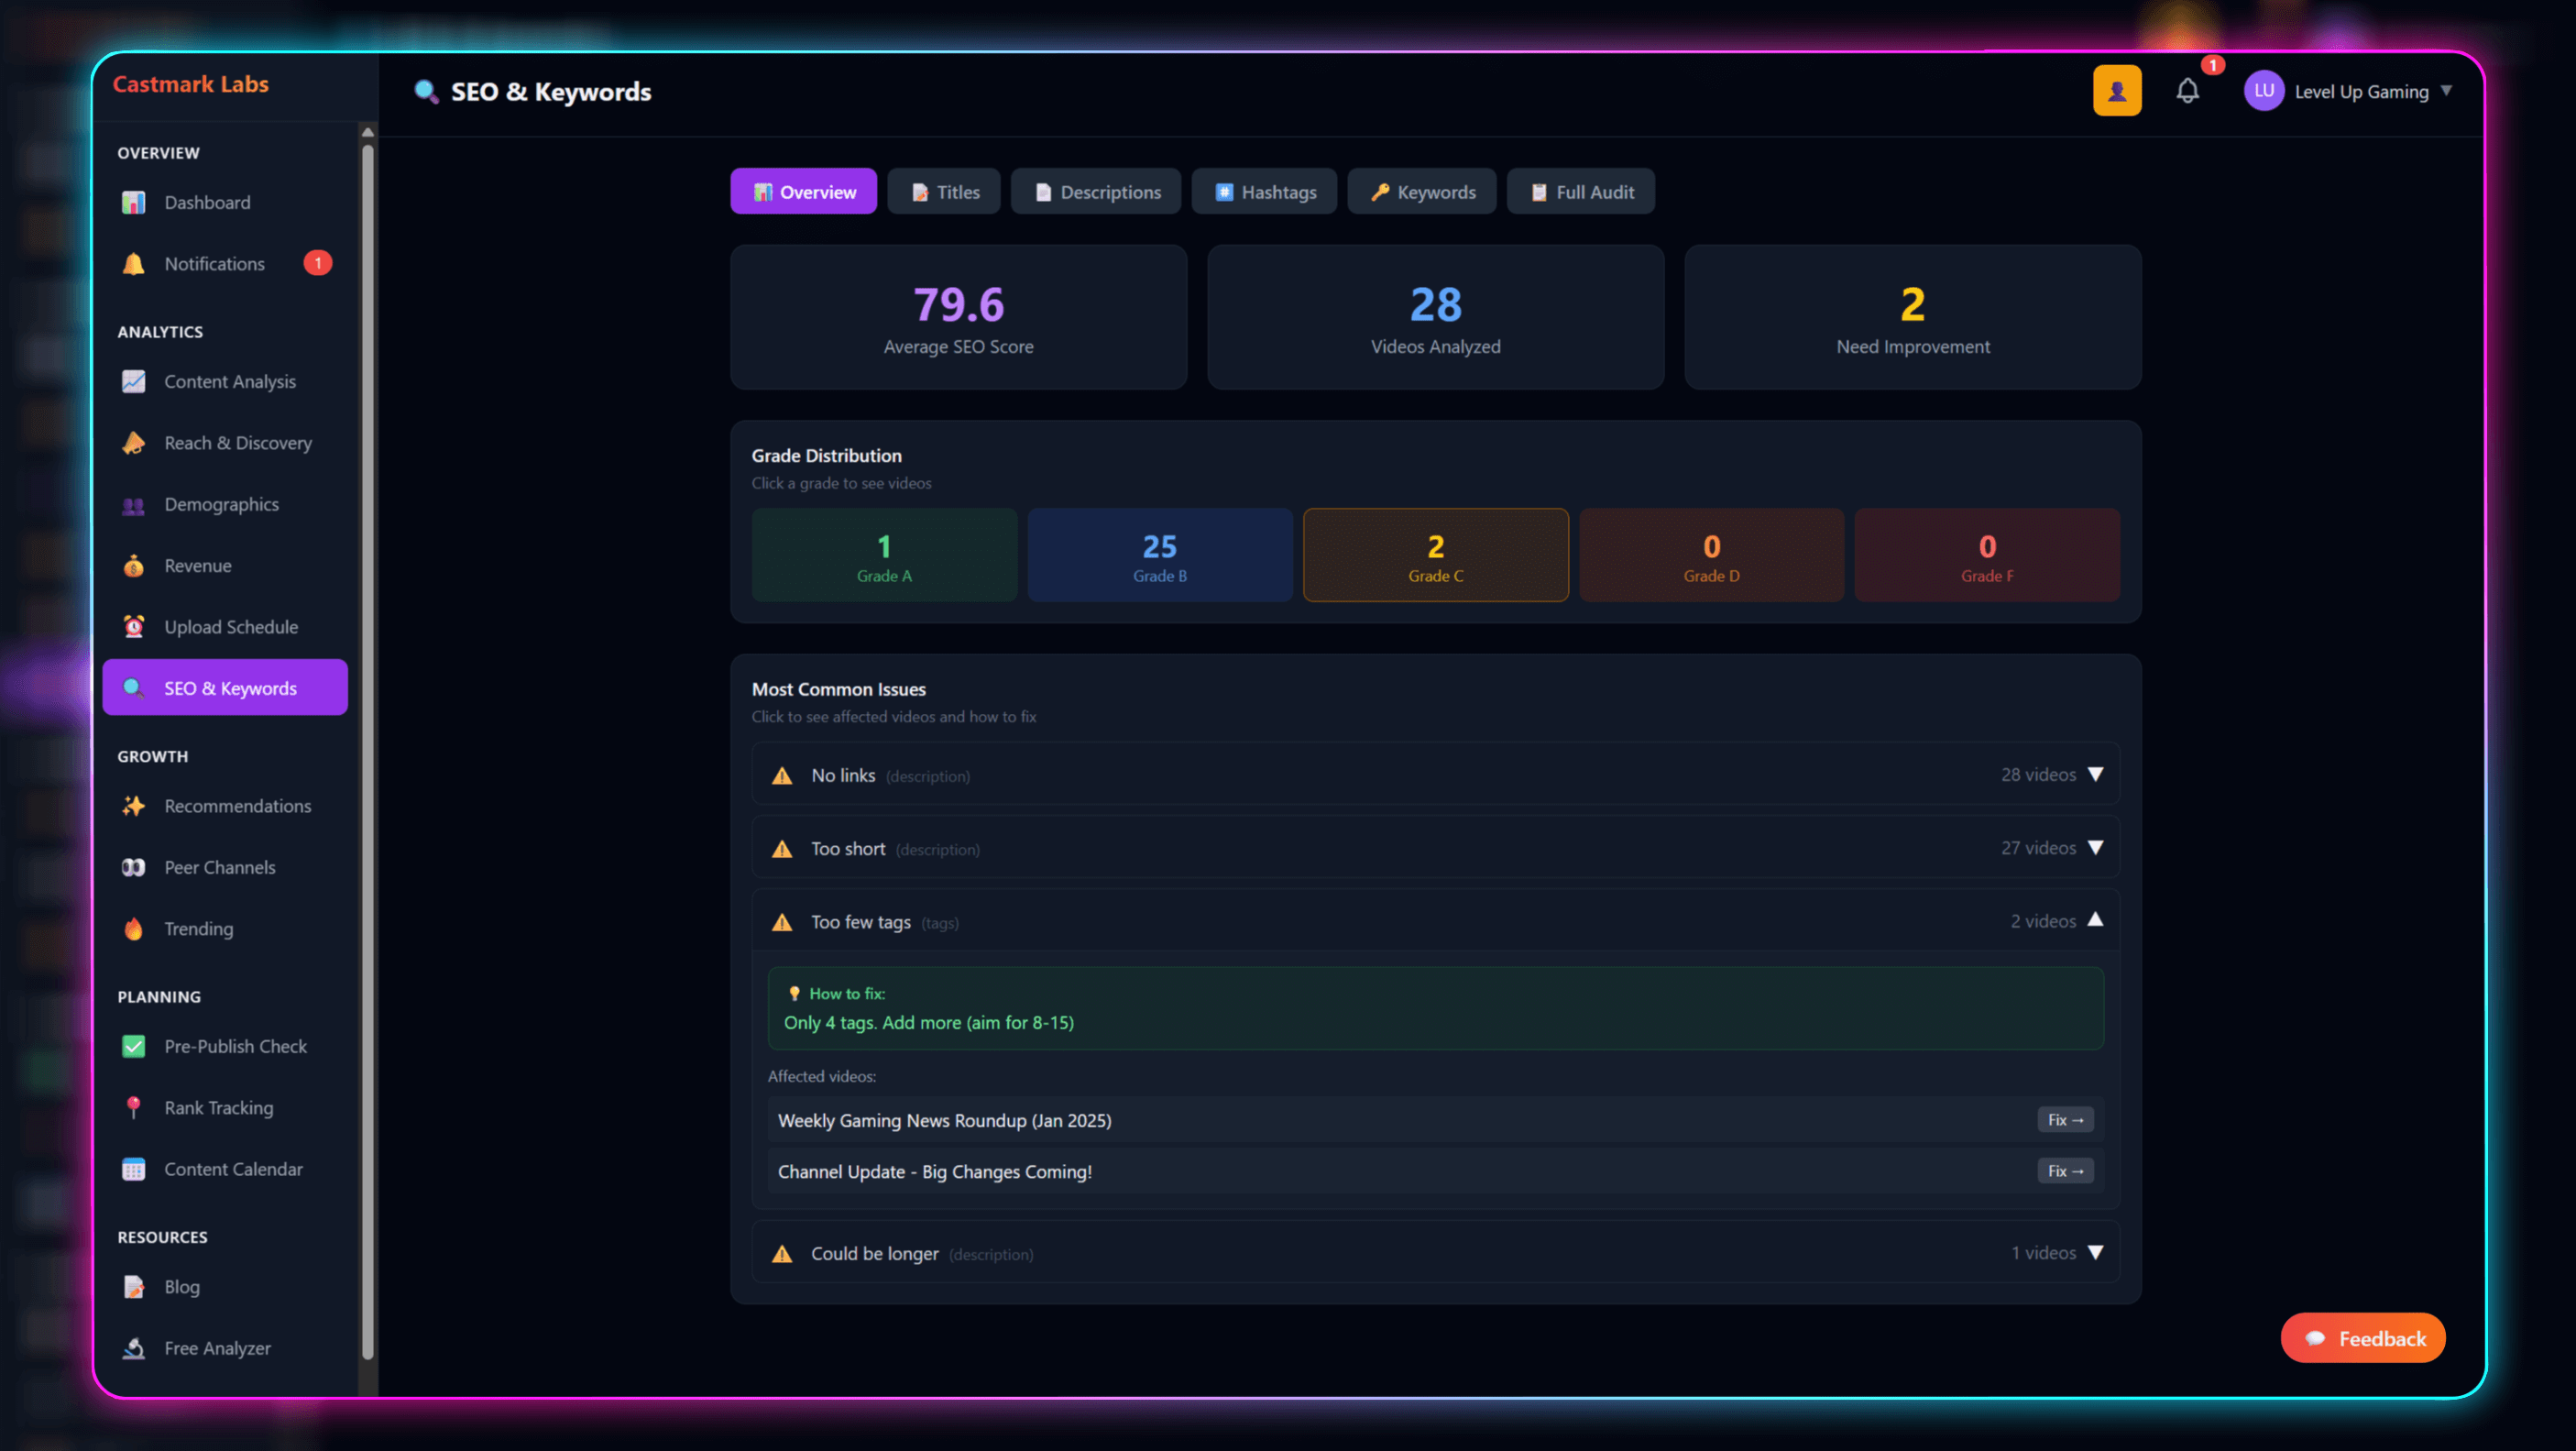Open Rank Tracking in sidebar
The image size is (2576, 1451).
coord(218,1107)
